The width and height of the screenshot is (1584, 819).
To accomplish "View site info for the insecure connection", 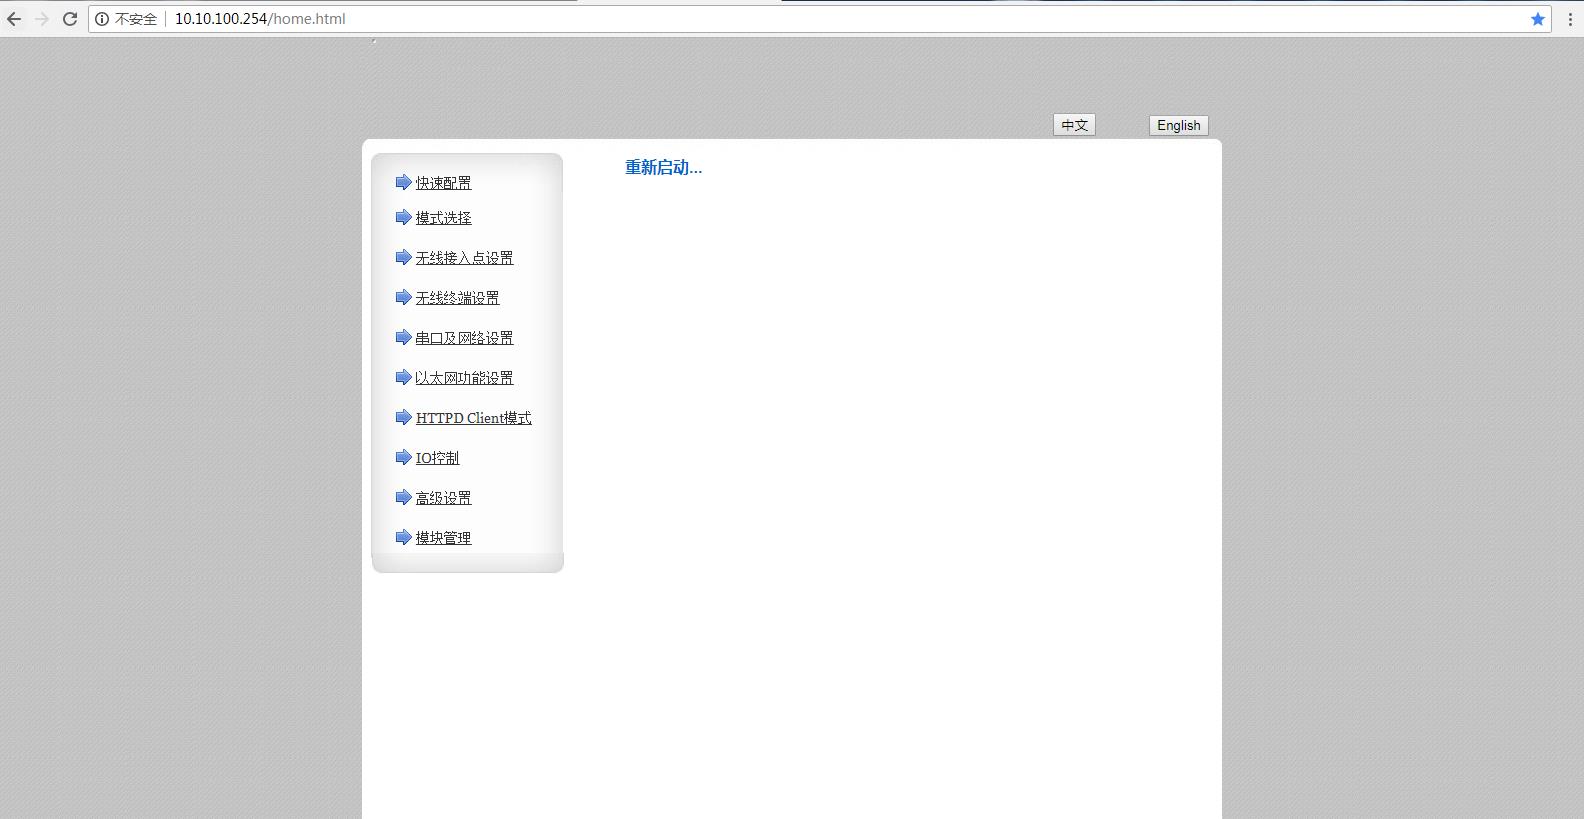I will point(102,19).
